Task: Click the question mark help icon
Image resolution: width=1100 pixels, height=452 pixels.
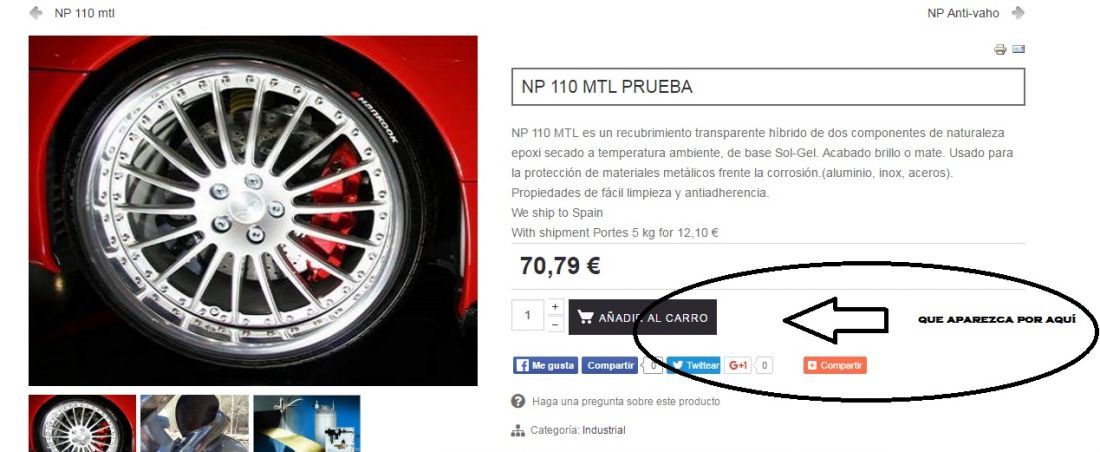Action: (518, 401)
